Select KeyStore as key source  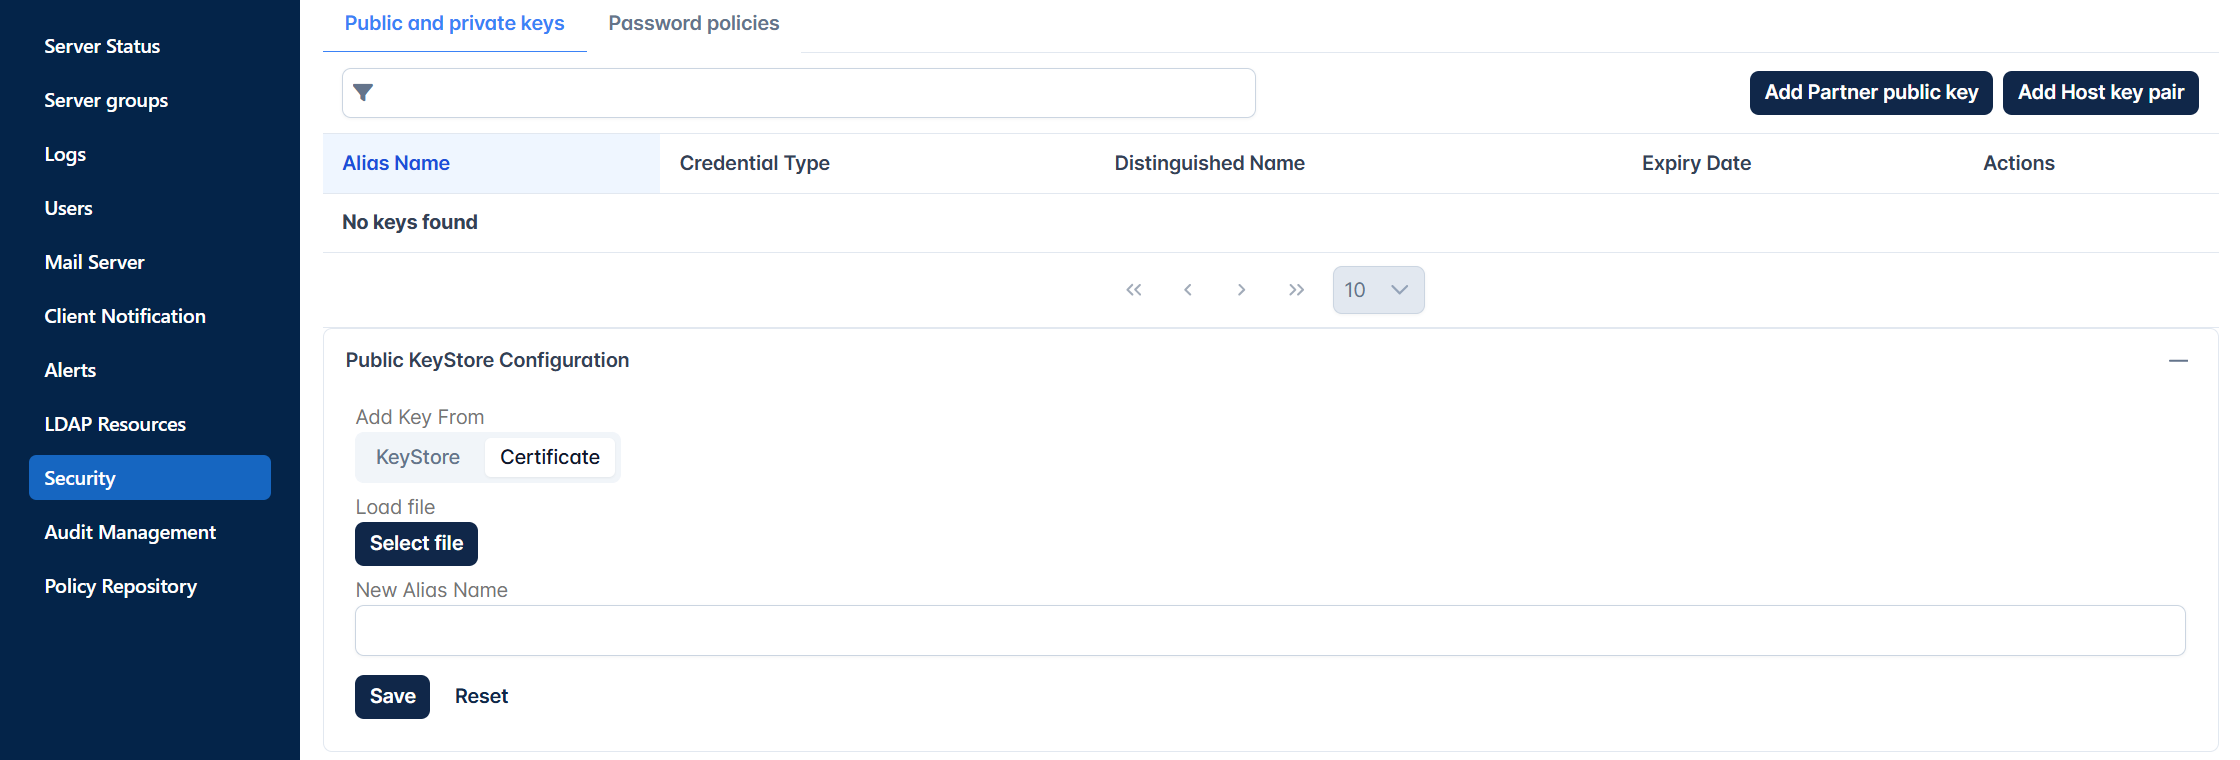(418, 457)
